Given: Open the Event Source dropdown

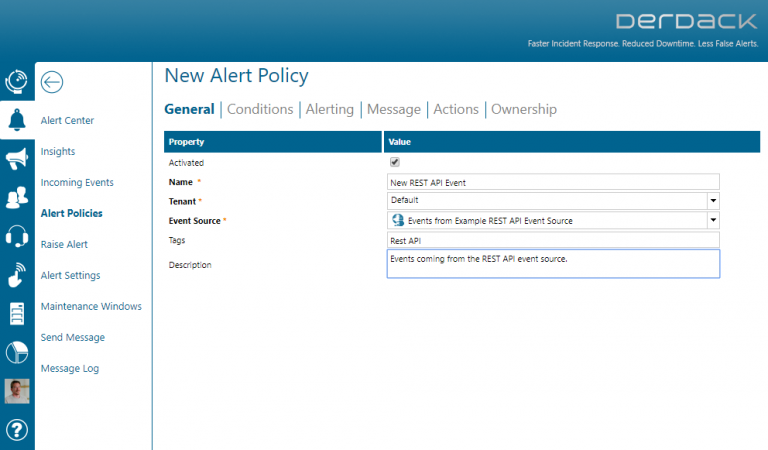Looking at the screenshot, I should pyautogui.click(x=713, y=221).
